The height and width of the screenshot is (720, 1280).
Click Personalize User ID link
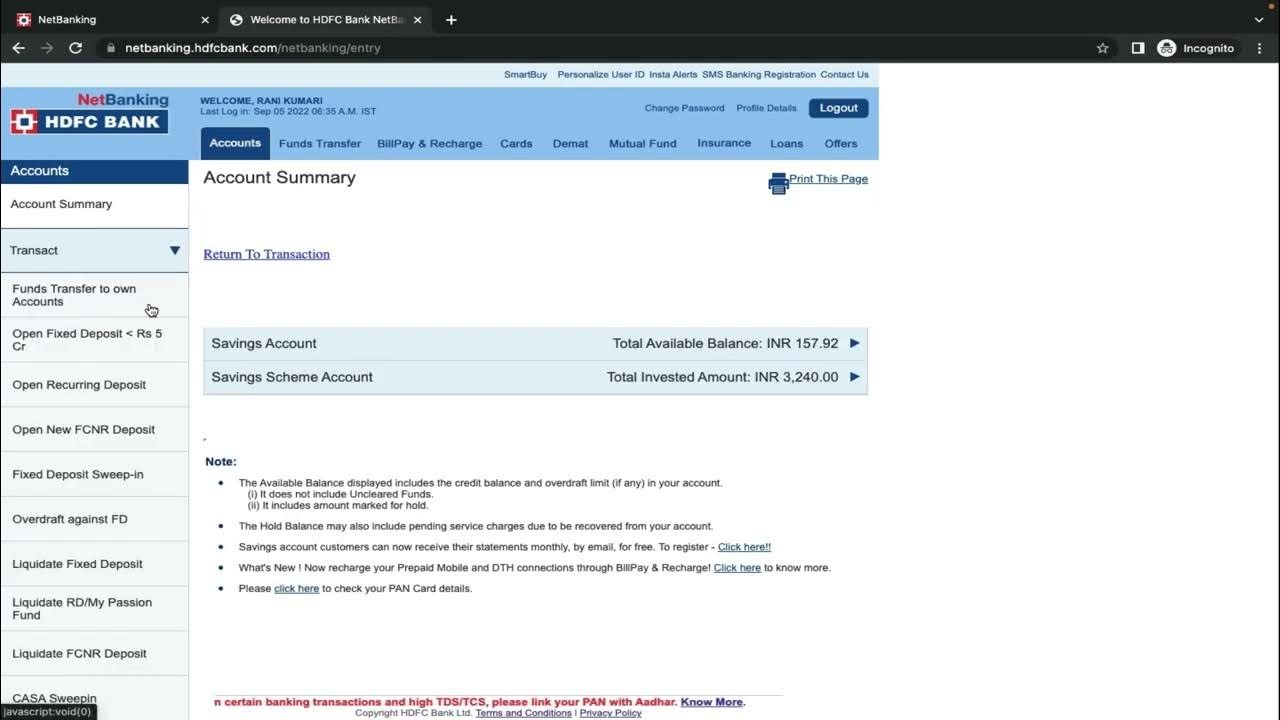(601, 75)
